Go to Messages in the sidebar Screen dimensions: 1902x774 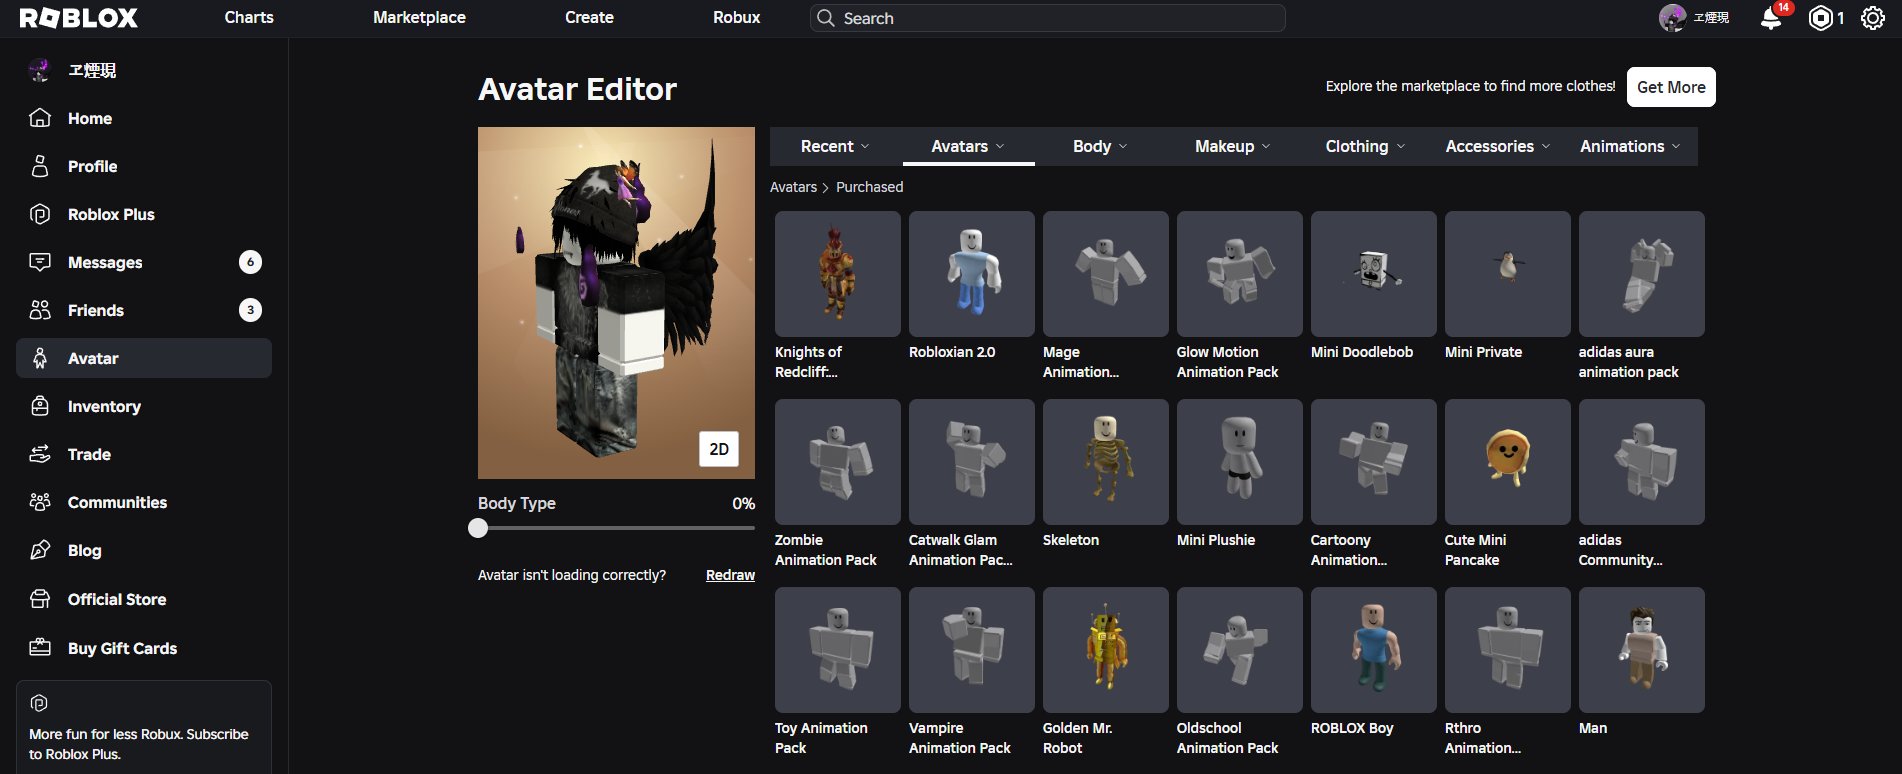(x=144, y=262)
